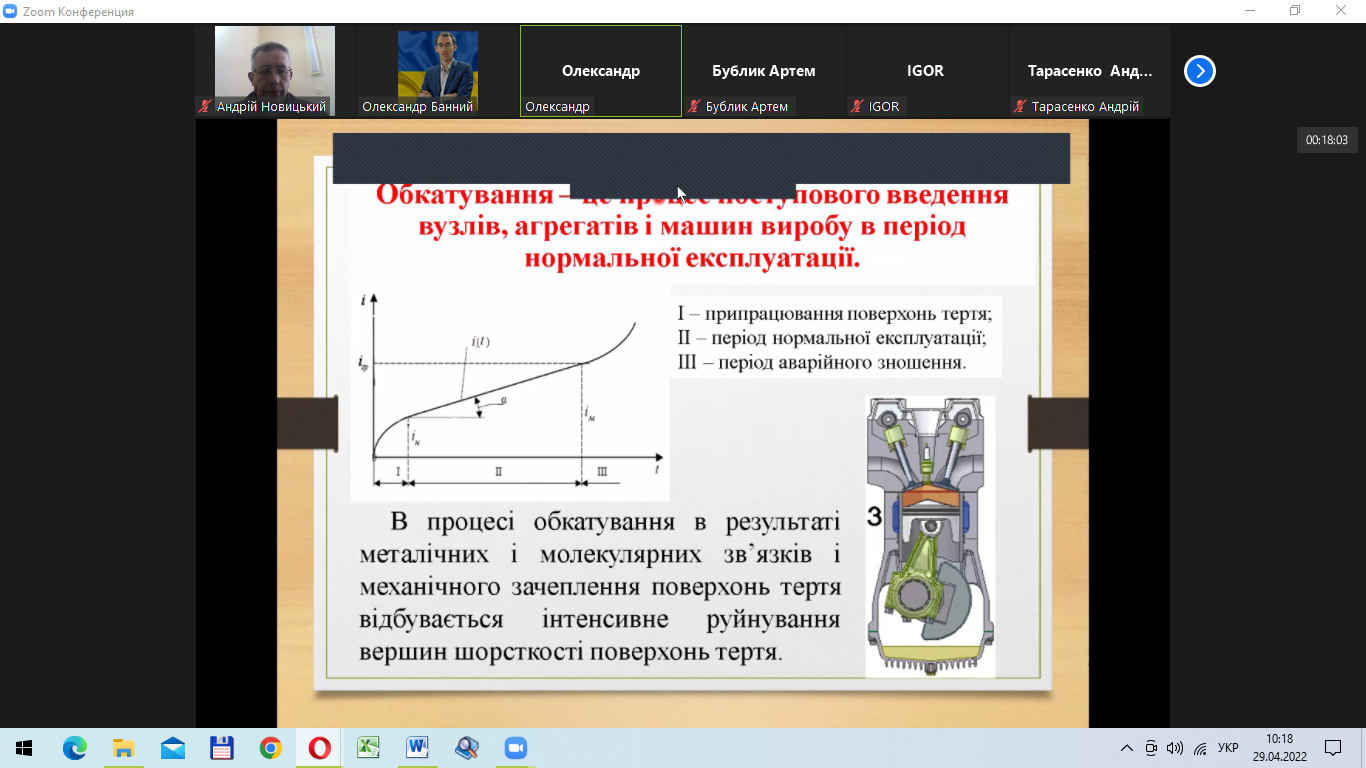Click legend line I – припрацювання поверхонь тертя
Image resolution: width=1366 pixels, height=768 pixels.
[835, 312]
